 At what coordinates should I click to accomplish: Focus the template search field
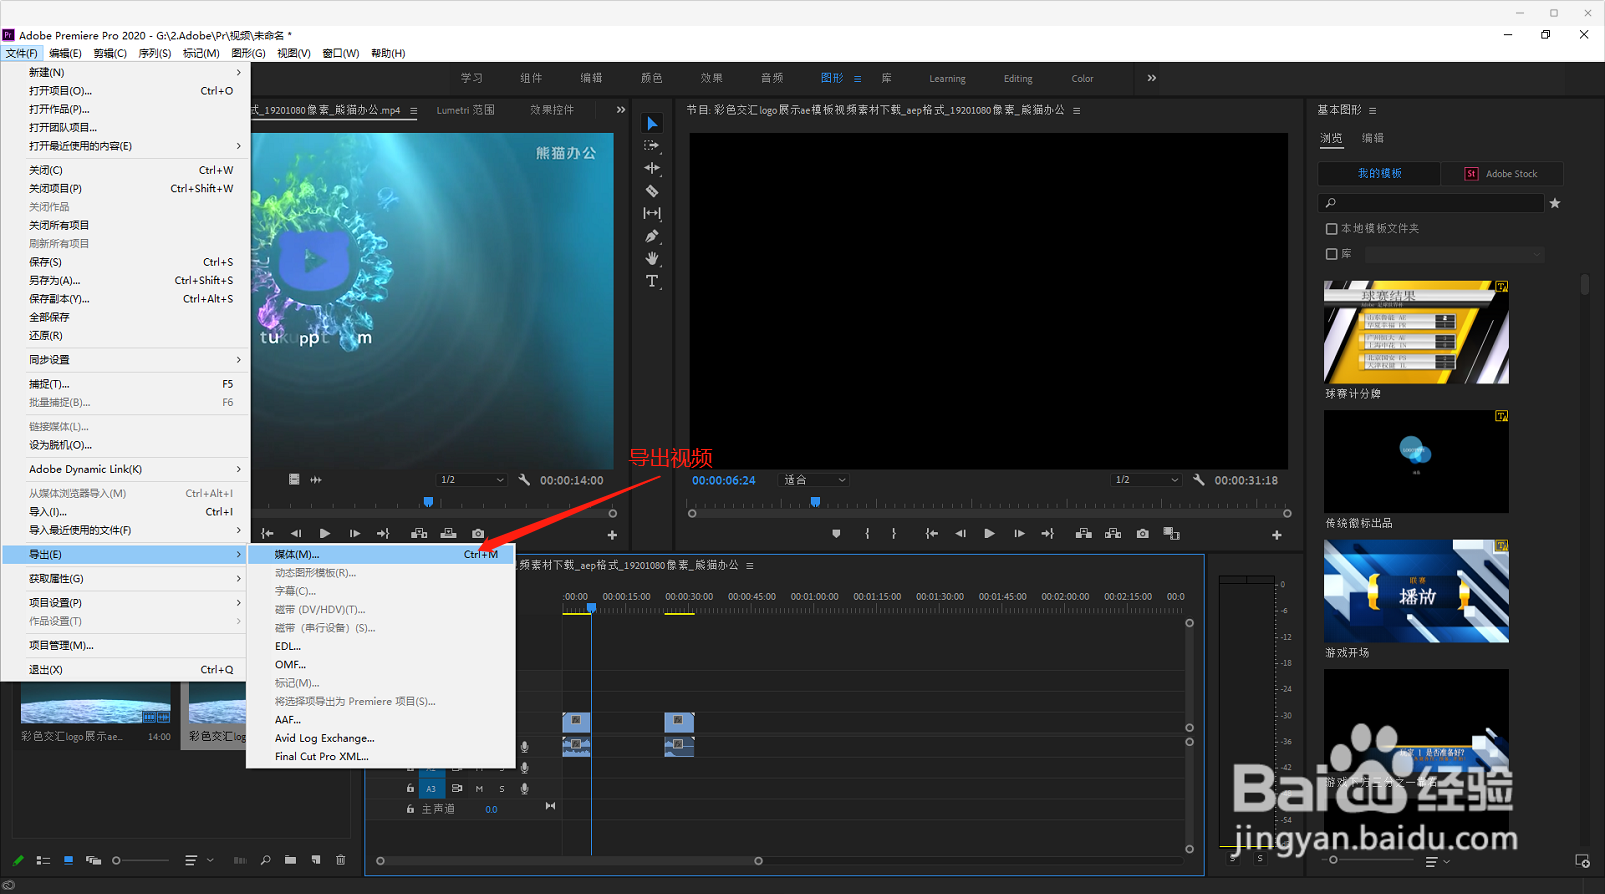click(x=1431, y=203)
